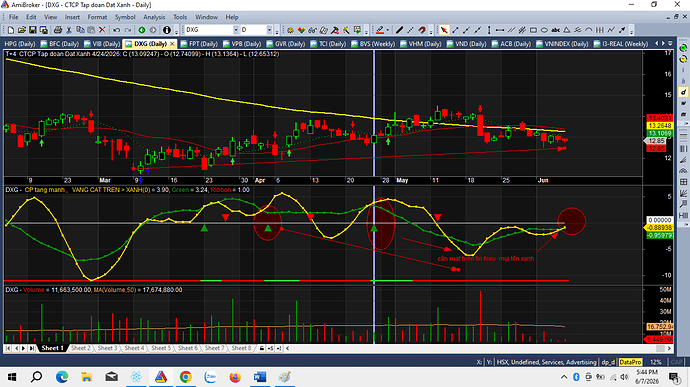The width and height of the screenshot is (690, 387).
Task: Select the thick black line style
Action: point(399,30)
